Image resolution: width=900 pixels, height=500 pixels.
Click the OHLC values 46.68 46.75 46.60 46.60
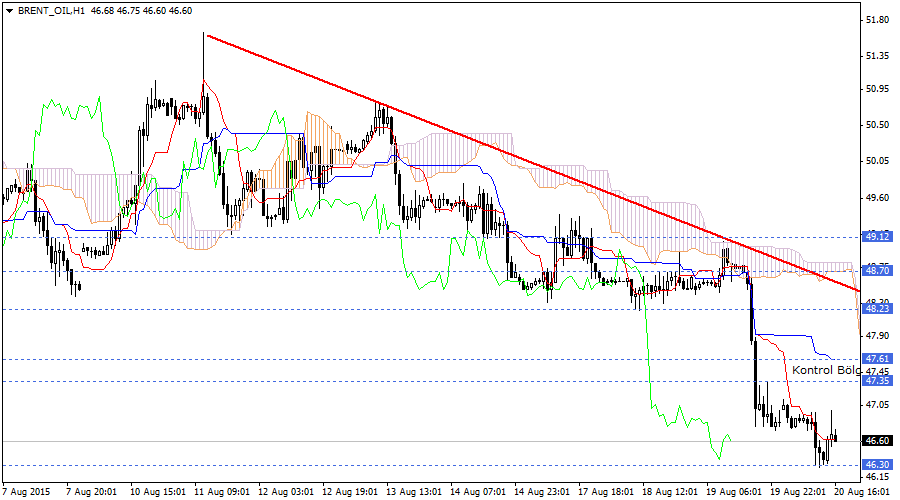click(141, 11)
